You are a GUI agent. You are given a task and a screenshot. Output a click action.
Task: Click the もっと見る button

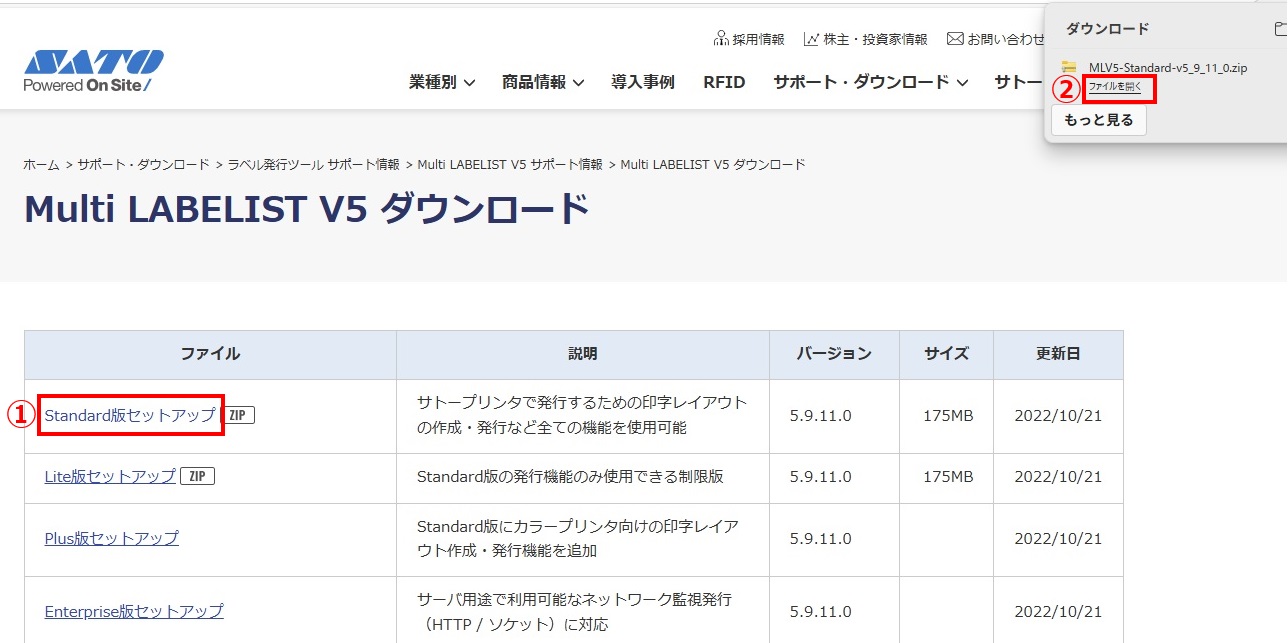pos(1099,120)
